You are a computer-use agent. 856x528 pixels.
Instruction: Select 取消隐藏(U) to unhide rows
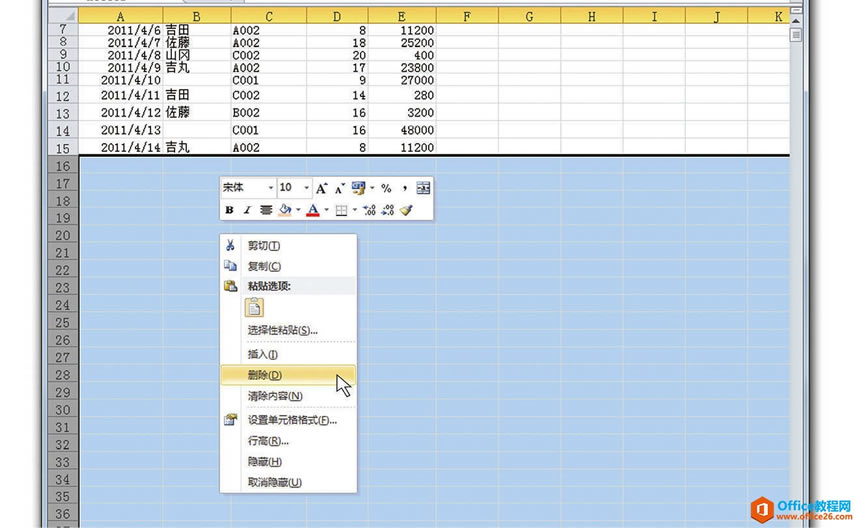click(288, 482)
